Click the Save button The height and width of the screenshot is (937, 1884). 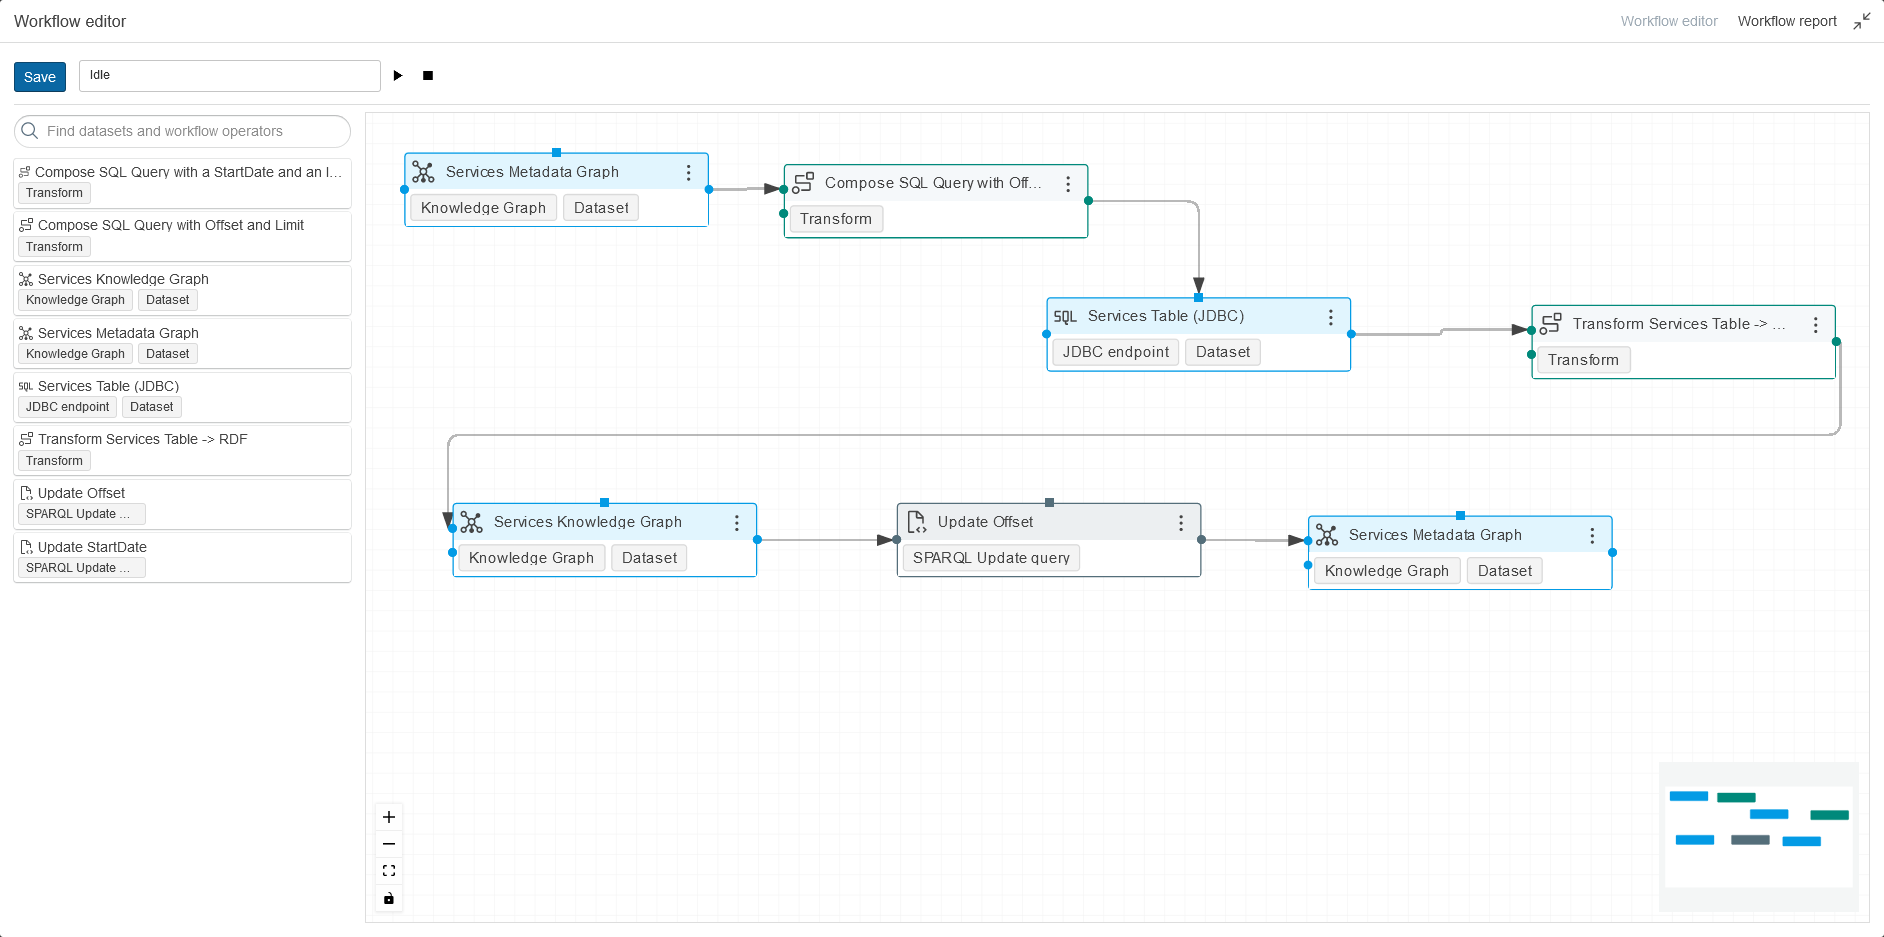(x=39, y=76)
